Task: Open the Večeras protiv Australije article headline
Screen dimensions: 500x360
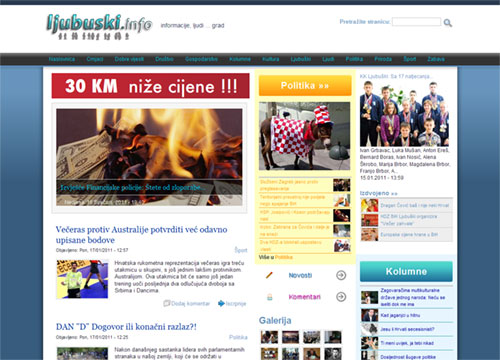Action: pos(141,235)
